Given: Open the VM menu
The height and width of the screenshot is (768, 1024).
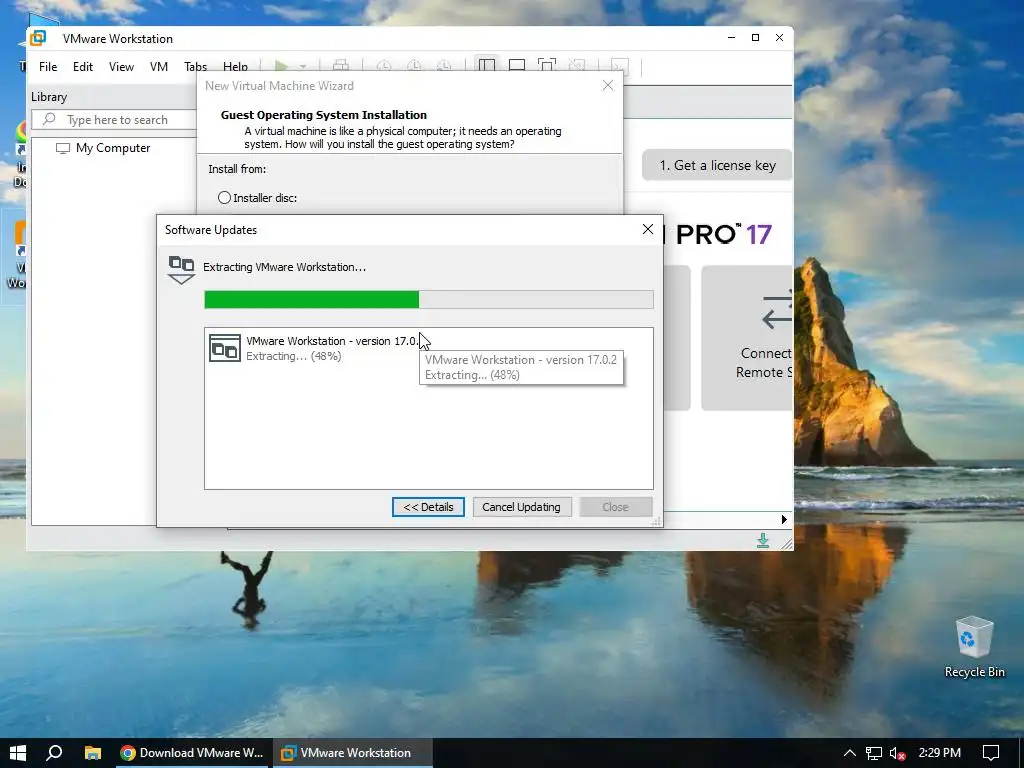Looking at the screenshot, I should click(159, 67).
